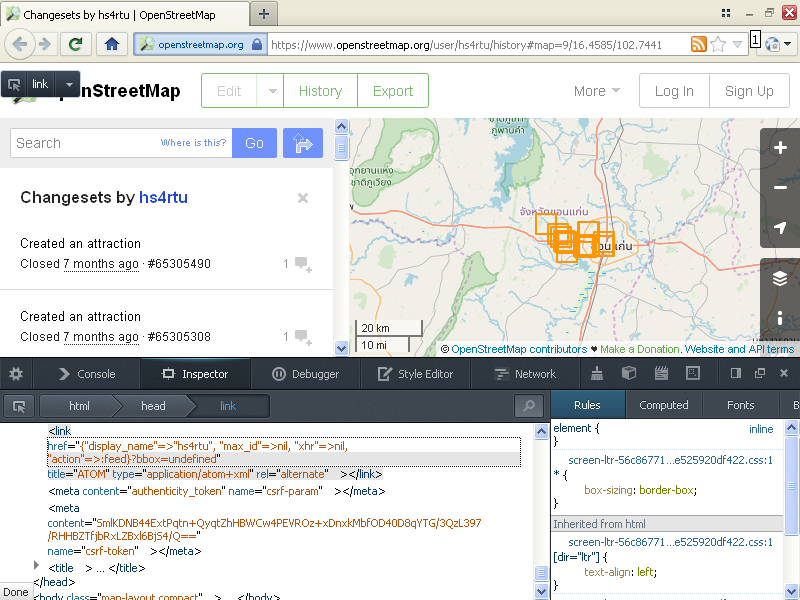Screen dimensions: 800x600
Task: Click the site identity openstreetmap.org padlock
Action: click(201, 44)
